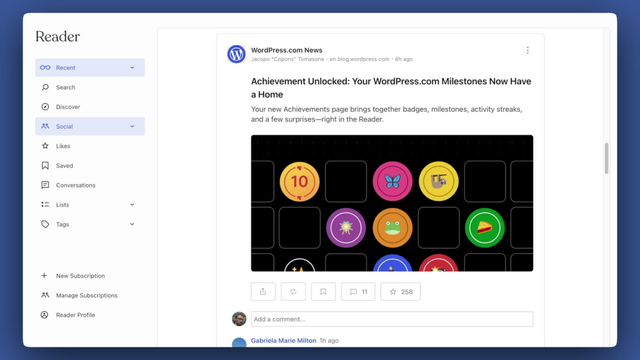The height and width of the screenshot is (360, 640).
Task: Click the share post button
Action: 263,291
